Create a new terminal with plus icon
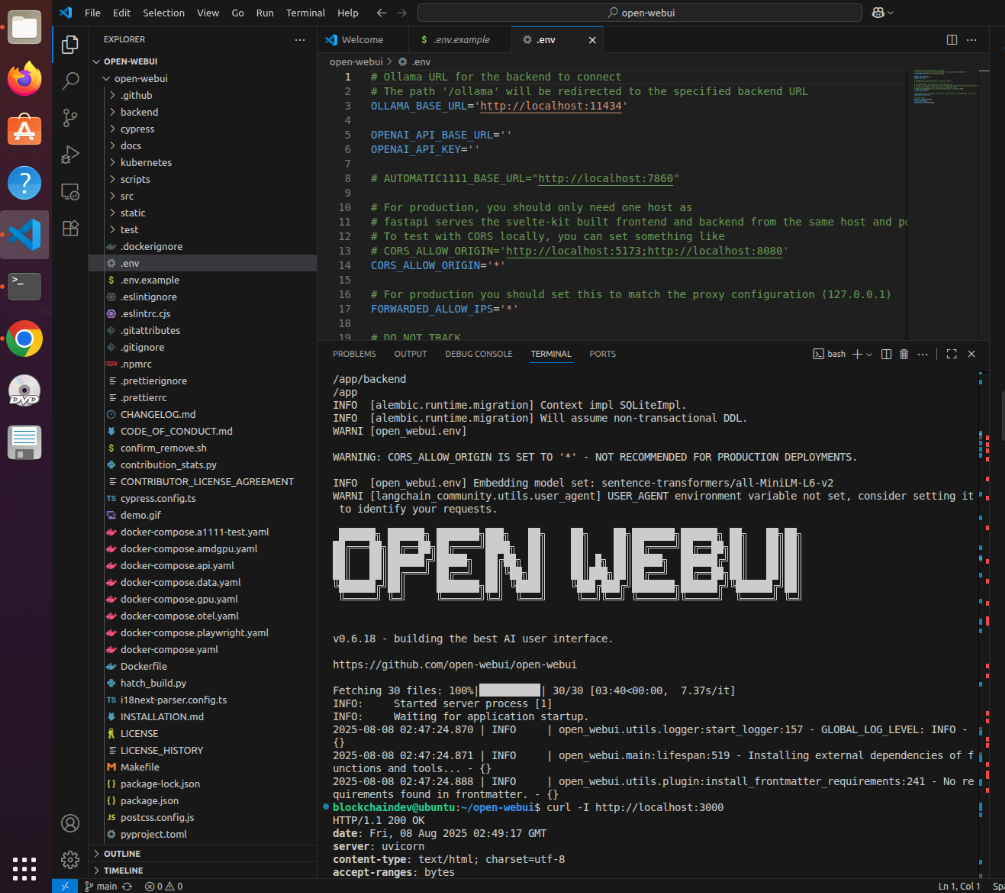The image size is (1005, 893). click(857, 354)
